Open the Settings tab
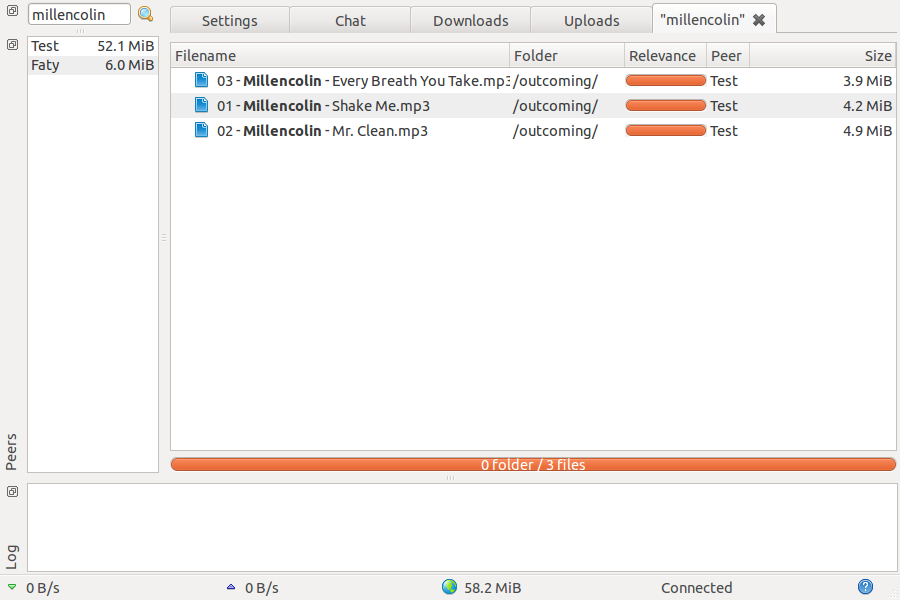 tap(229, 20)
